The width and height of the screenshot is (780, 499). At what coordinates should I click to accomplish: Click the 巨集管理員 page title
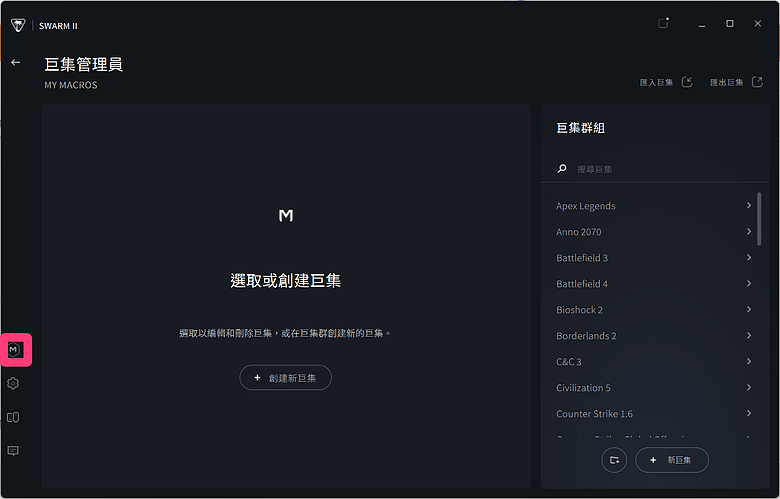coord(84,64)
